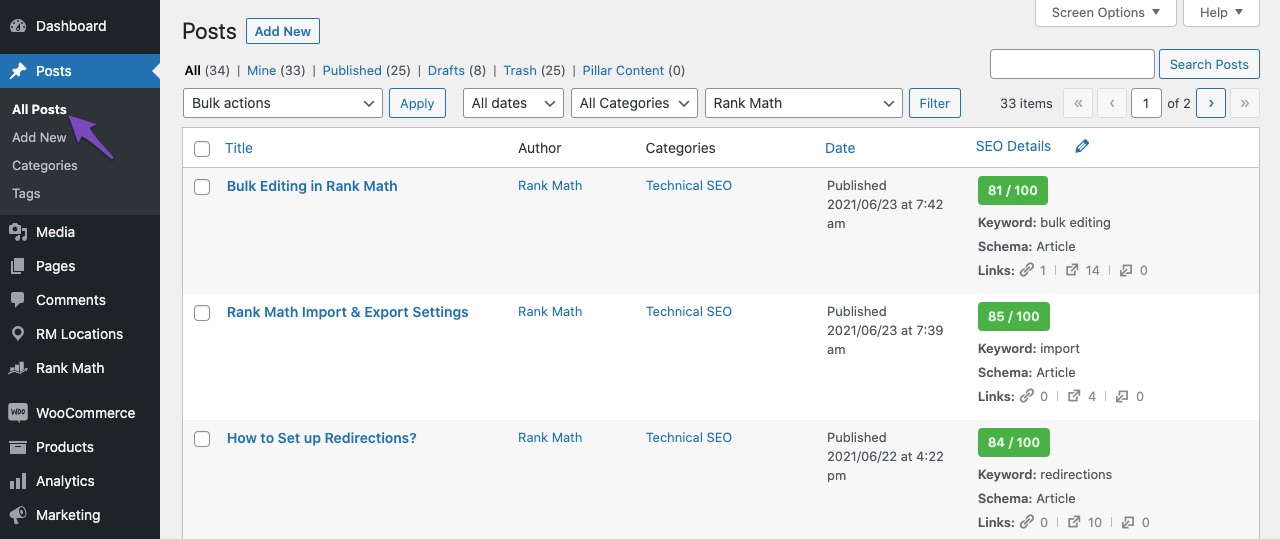This screenshot has height=539, width=1280.
Task: Expand Screen Options panel
Action: pos(1106,12)
